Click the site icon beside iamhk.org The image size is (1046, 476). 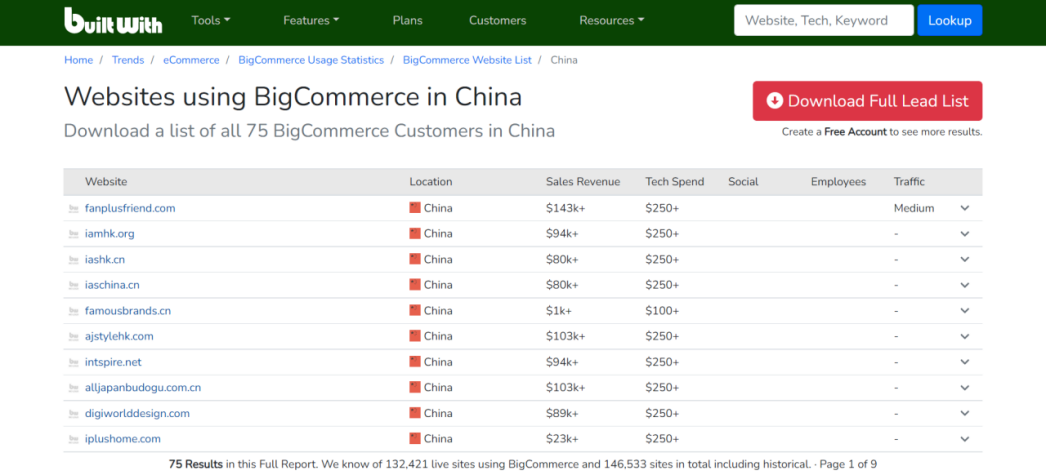pyautogui.click(x=73, y=234)
